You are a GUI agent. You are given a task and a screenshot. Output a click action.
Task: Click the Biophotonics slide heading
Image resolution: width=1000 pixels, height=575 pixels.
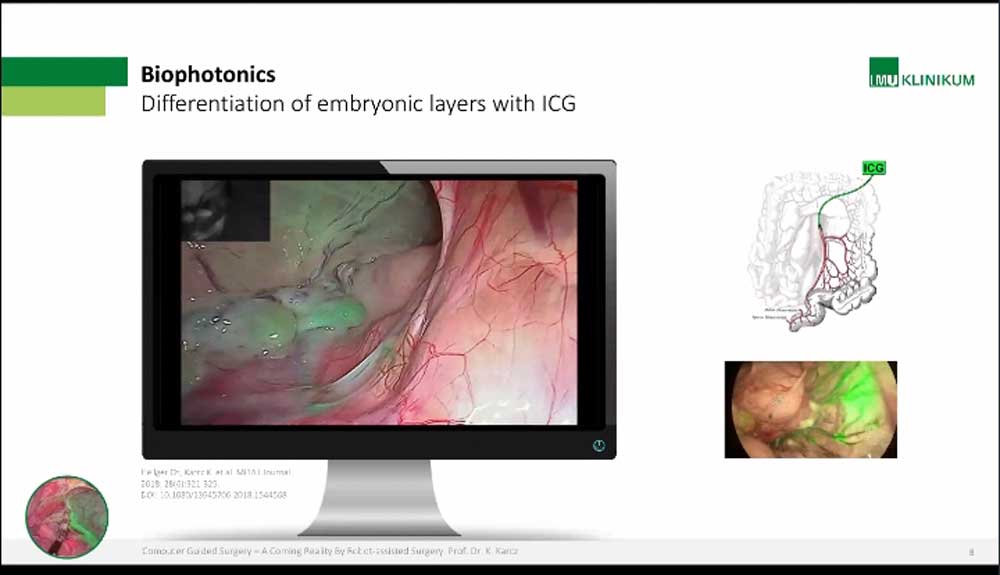pos(208,74)
